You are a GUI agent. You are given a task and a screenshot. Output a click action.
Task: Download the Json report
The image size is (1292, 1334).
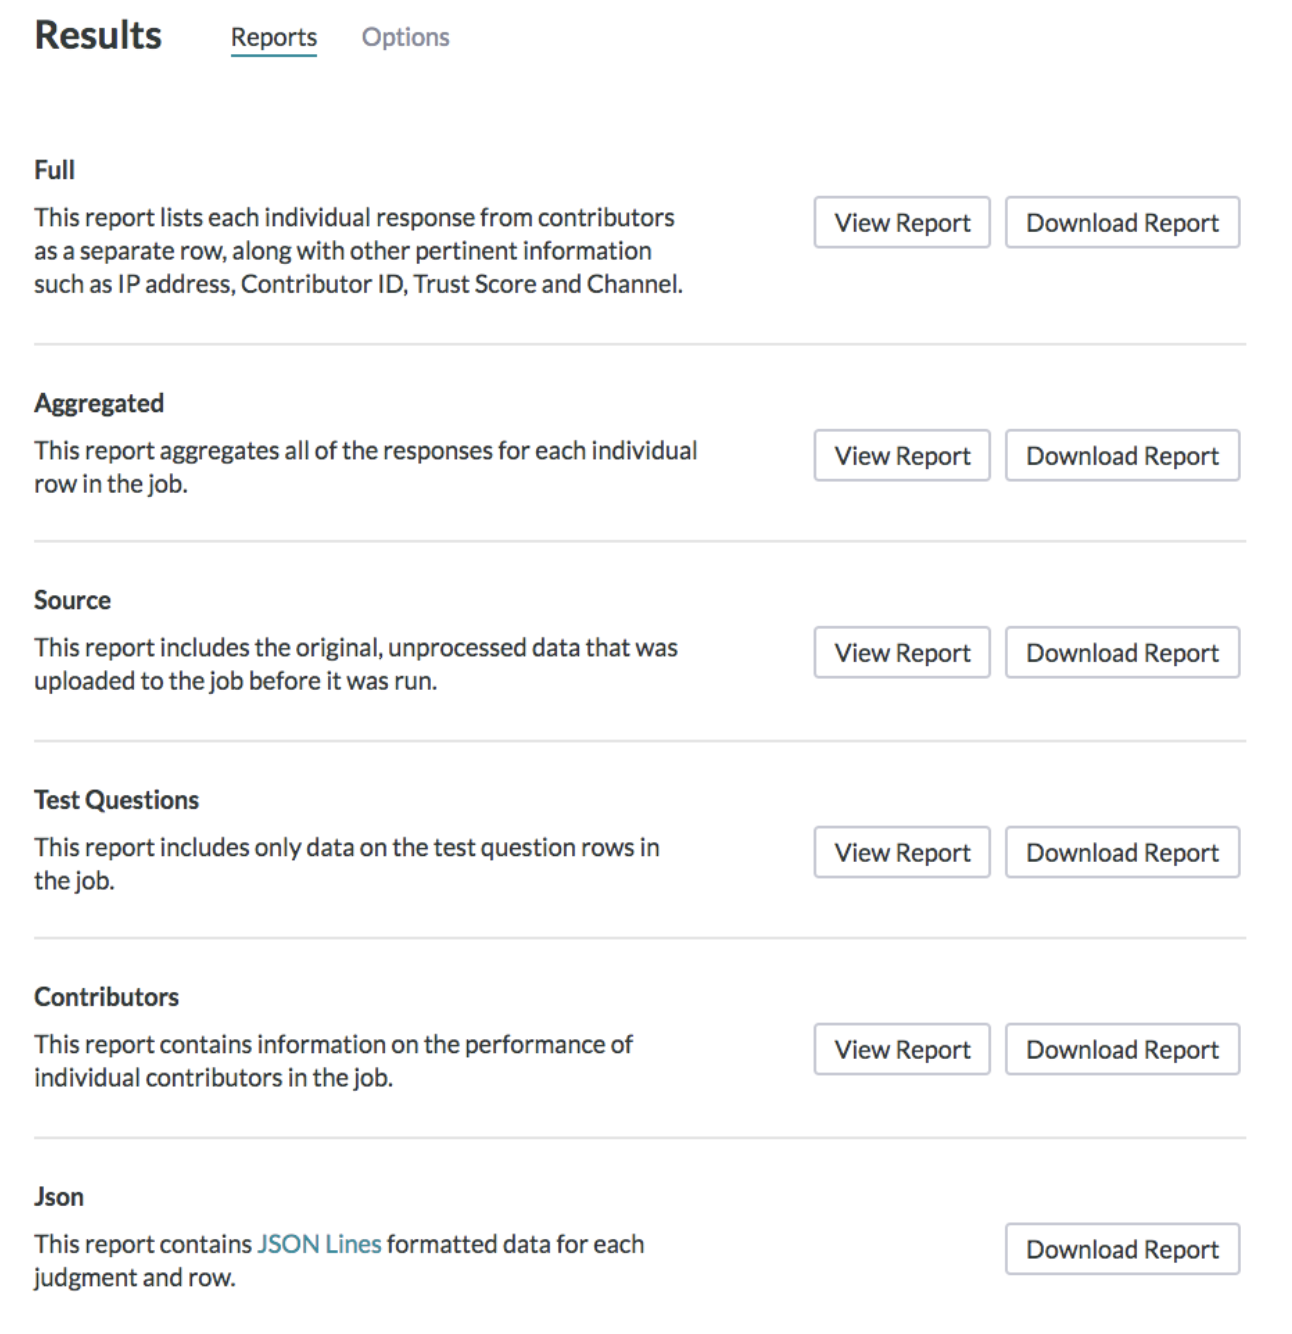click(x=1122, y=1249)
